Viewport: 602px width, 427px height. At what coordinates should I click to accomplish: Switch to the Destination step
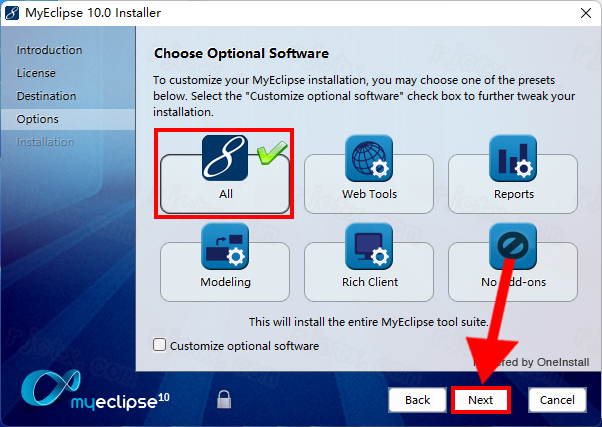[x=46, y=96]
